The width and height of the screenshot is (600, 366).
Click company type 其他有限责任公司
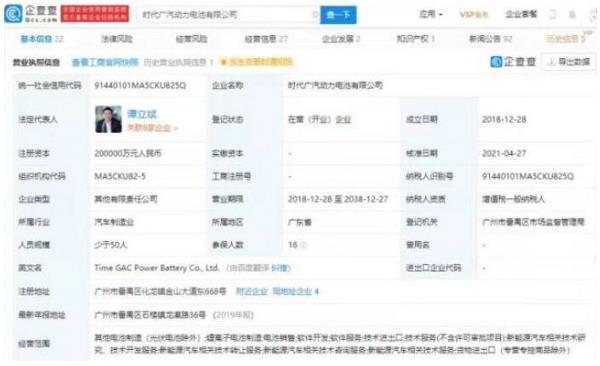[x=126, y=199]
